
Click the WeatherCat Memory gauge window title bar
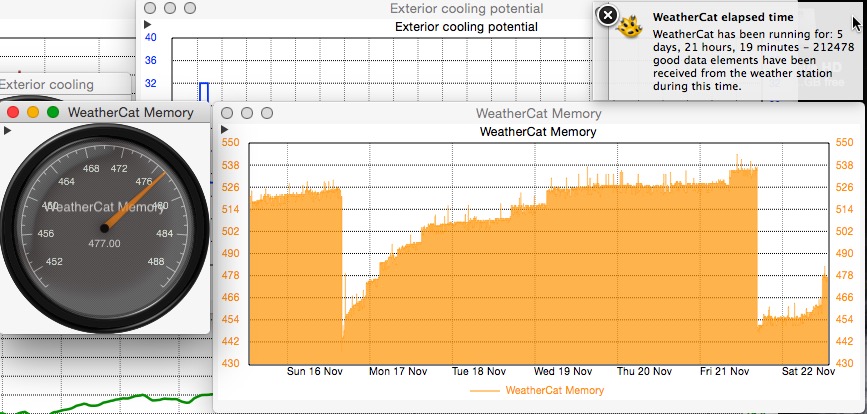(105, 113)
